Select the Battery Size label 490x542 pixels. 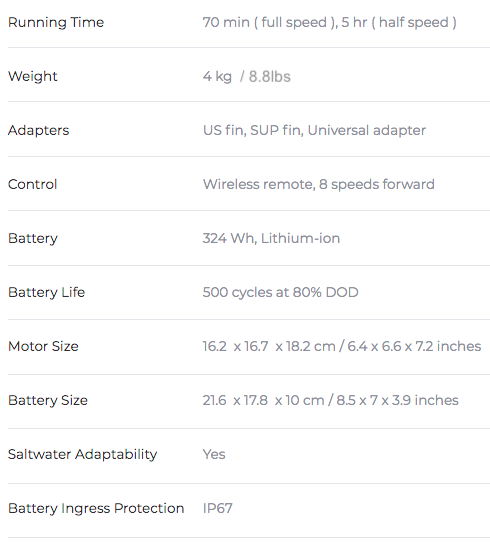click(x=48, y=400)
